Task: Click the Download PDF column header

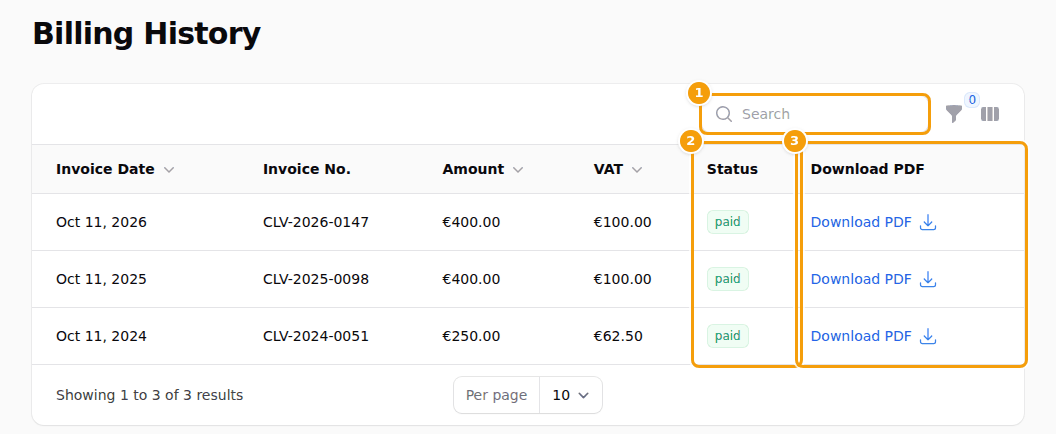Action: click(x=867, y=169)
